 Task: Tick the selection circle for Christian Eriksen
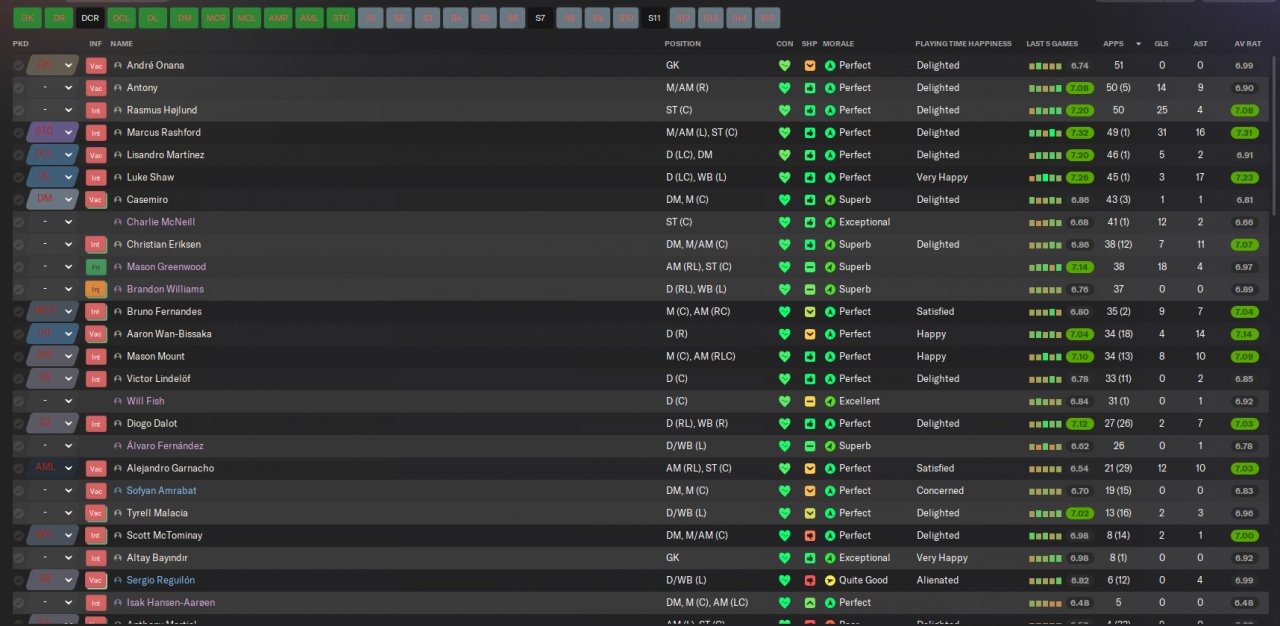(x=18, y=244)
